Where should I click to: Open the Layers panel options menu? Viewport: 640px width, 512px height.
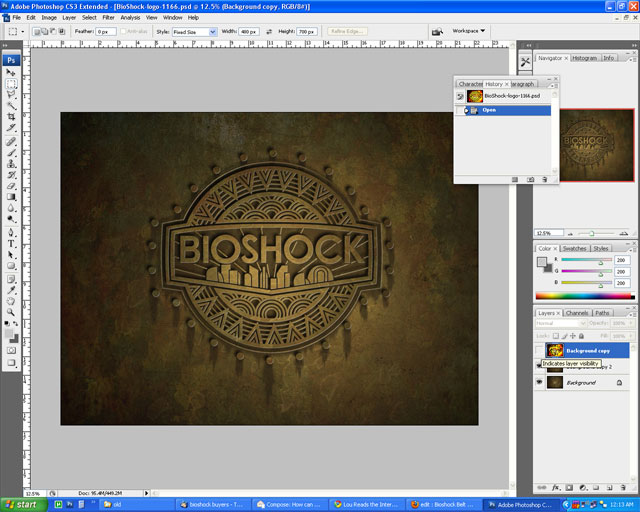[x=631, y=314]
